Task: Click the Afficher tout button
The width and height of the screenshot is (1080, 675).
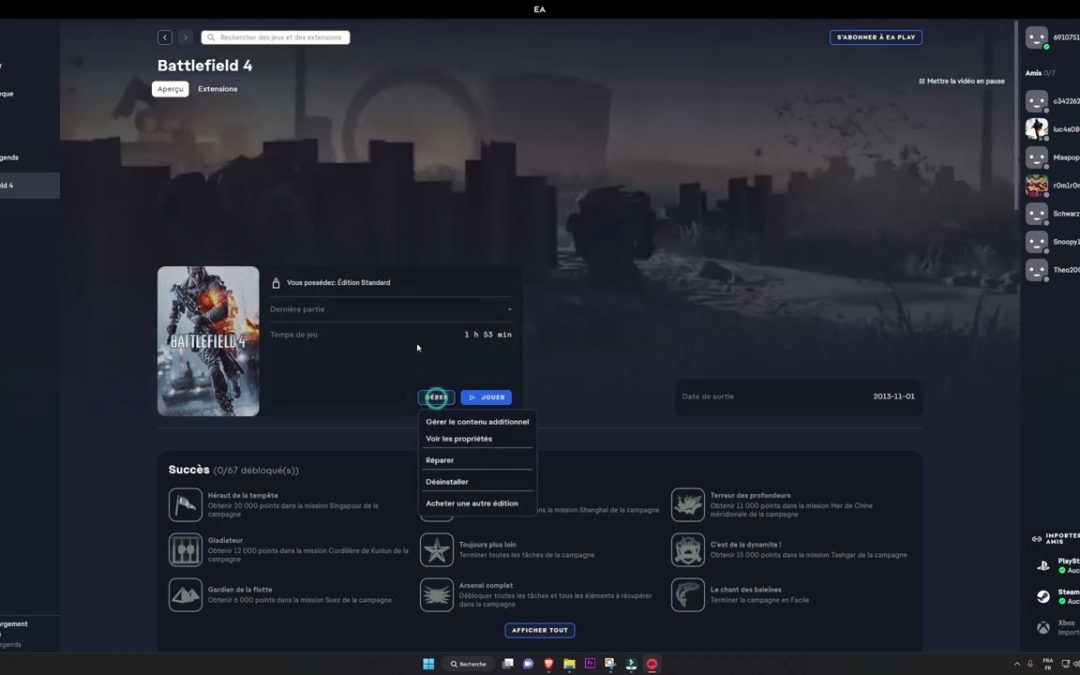Action: (x=539, y=630)
